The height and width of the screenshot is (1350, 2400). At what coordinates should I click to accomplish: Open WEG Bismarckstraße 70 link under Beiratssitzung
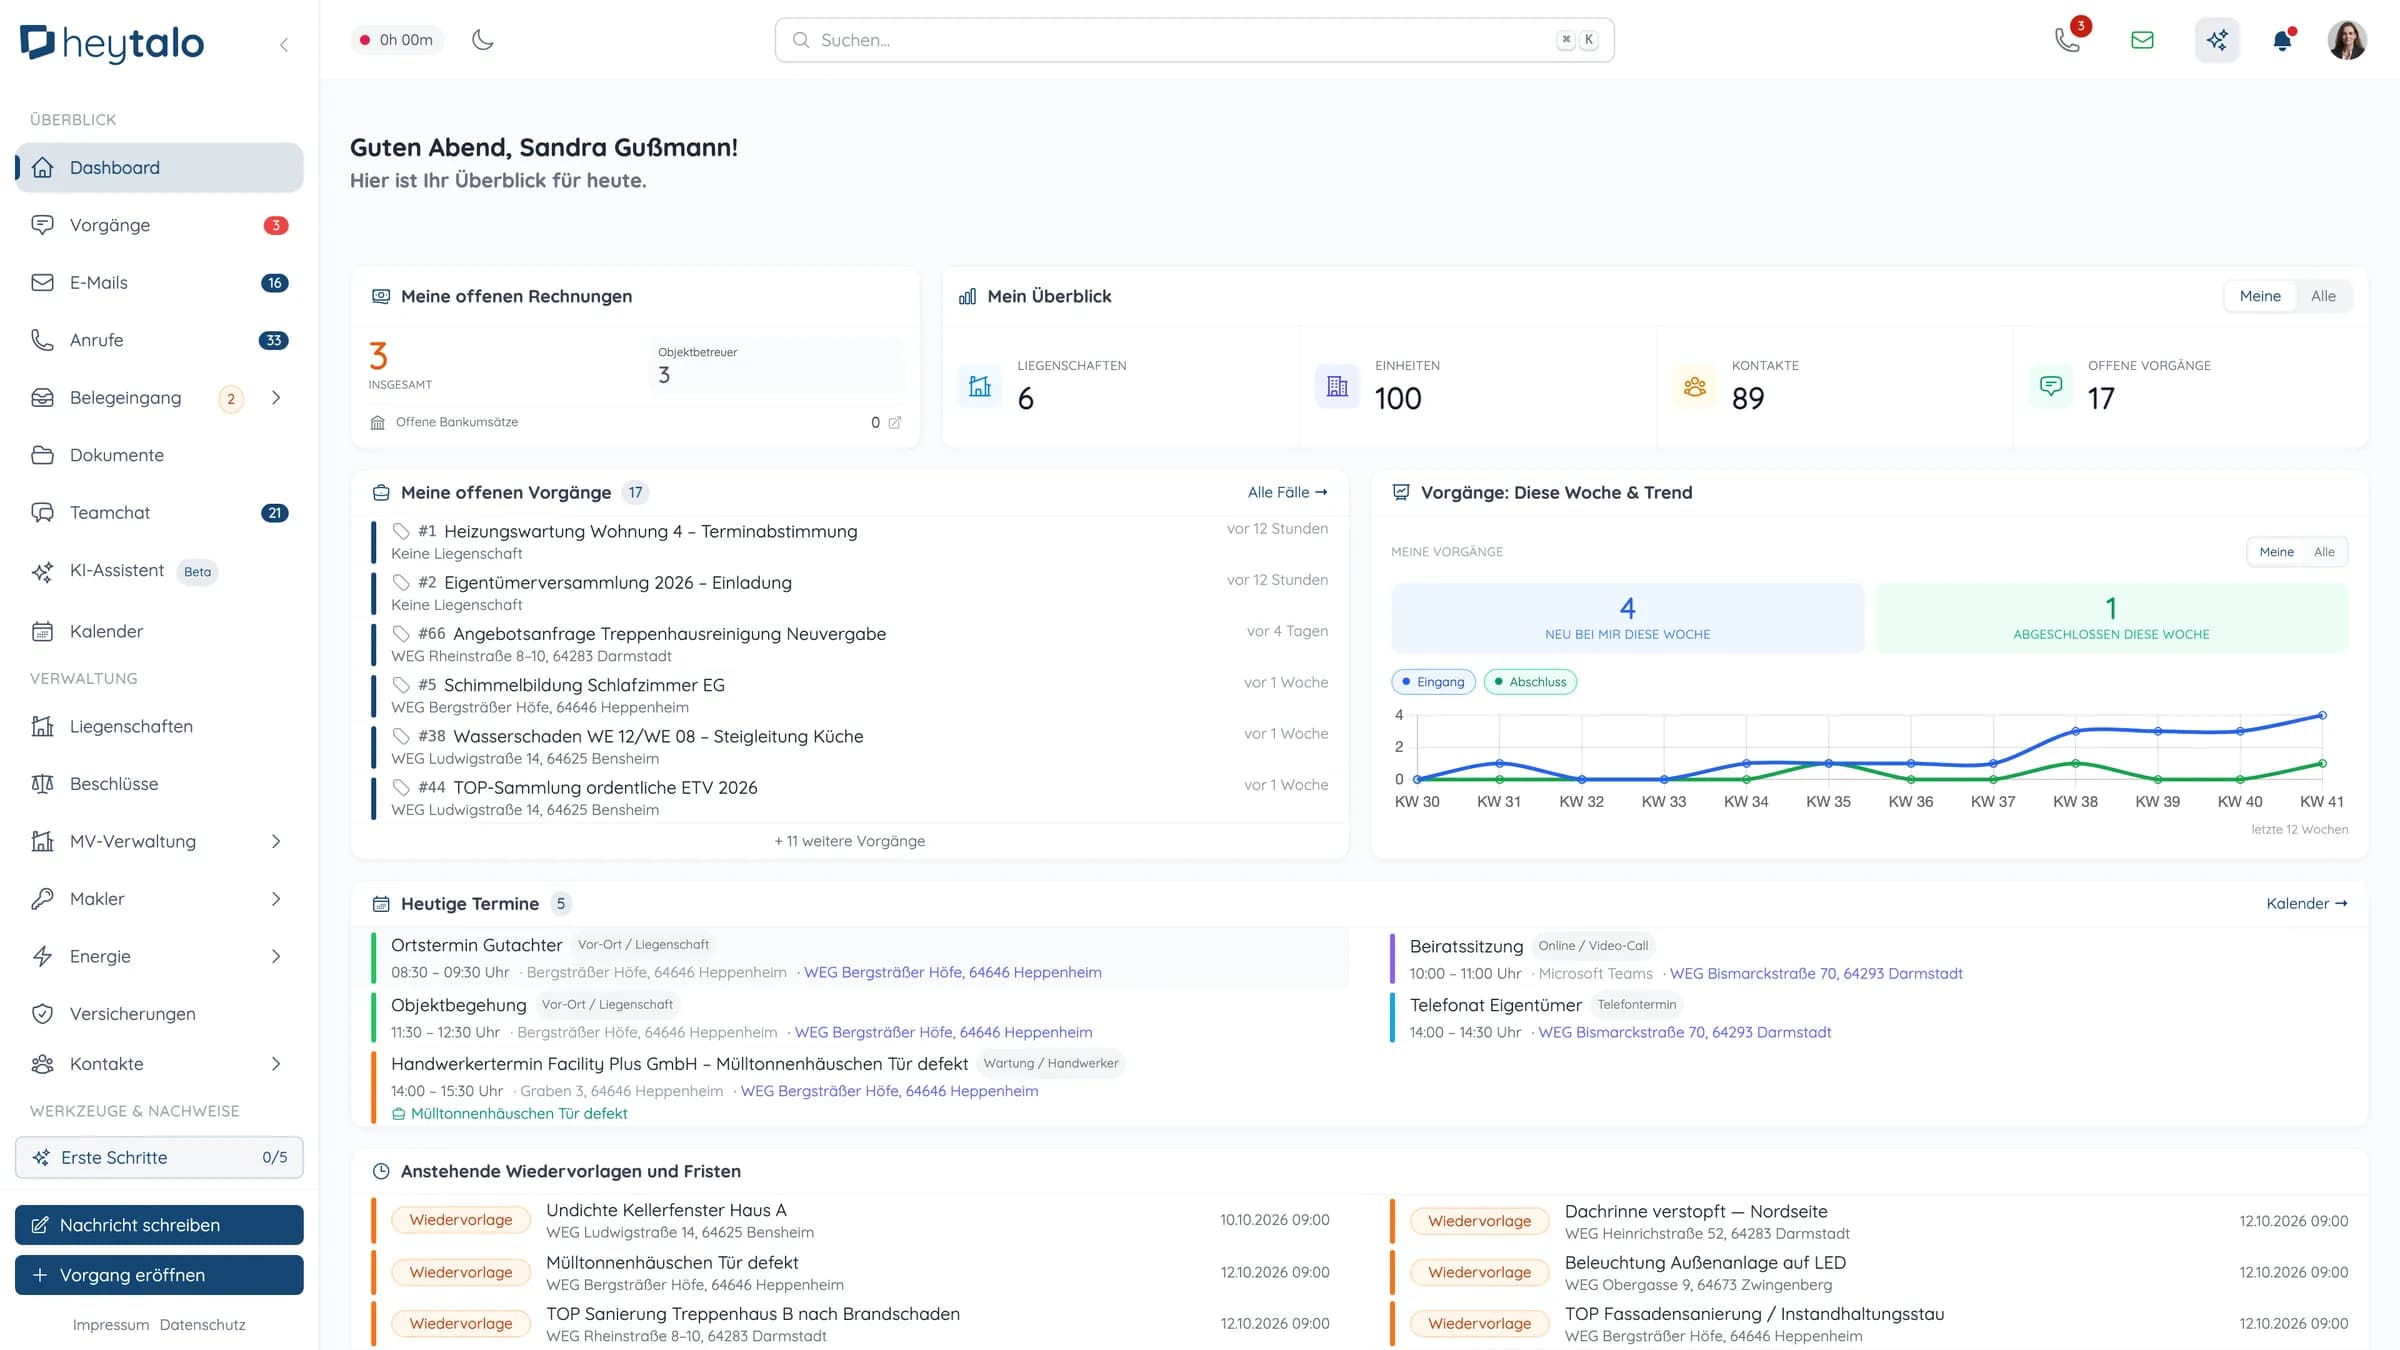tap(1816, 973)
